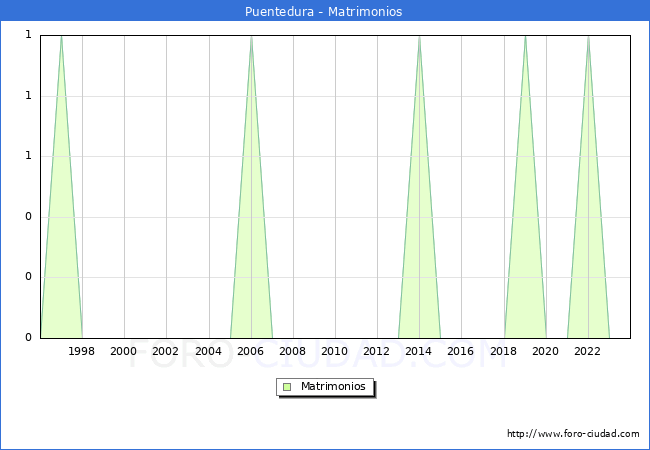Viewport: 650px width, 450px height.
Task: Select the 2019 data spike
Action: [525, 38]
